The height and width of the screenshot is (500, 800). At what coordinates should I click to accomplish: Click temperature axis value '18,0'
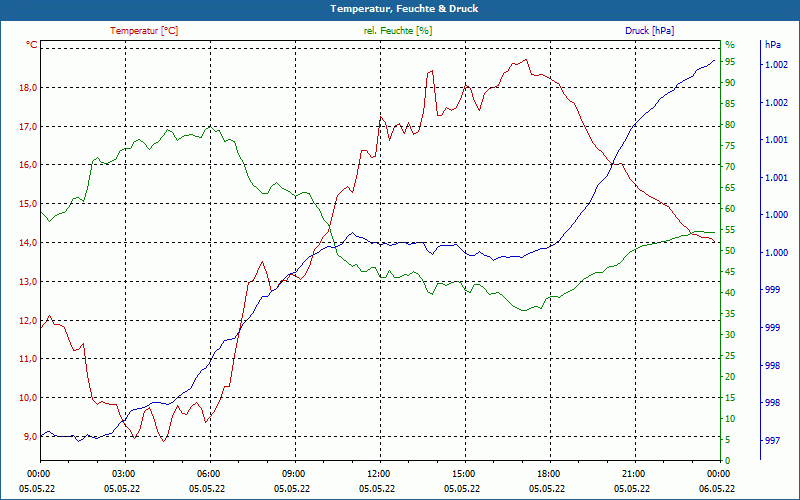click(x=28, y=88)
